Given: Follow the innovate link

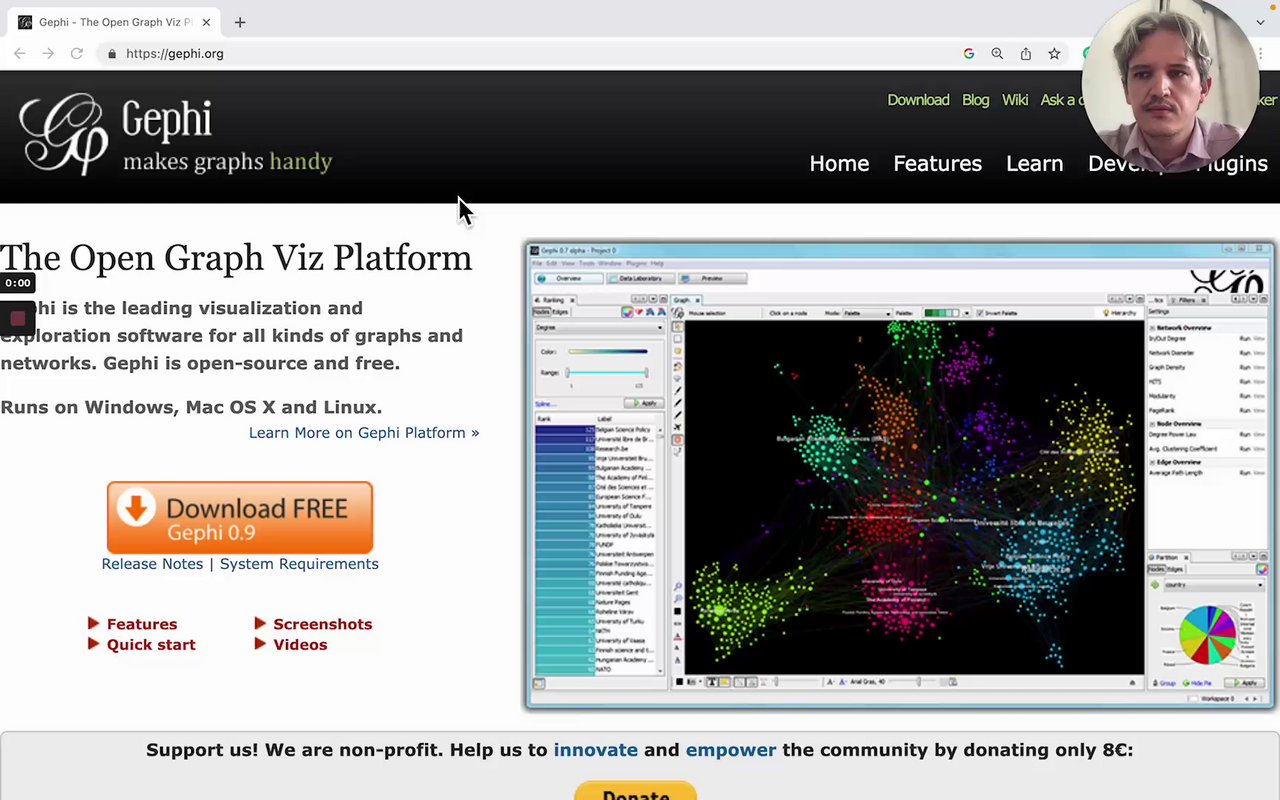Looking at the screenshot, I should point(595,750).
